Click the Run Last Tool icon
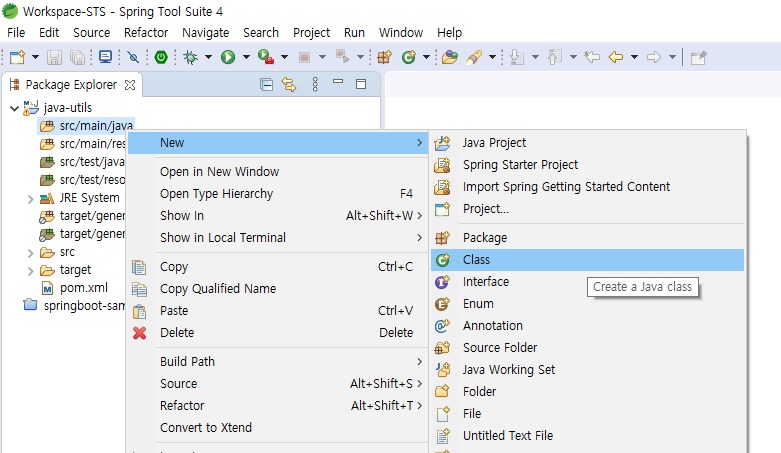781x453 pixels. [x=266, y=57]
